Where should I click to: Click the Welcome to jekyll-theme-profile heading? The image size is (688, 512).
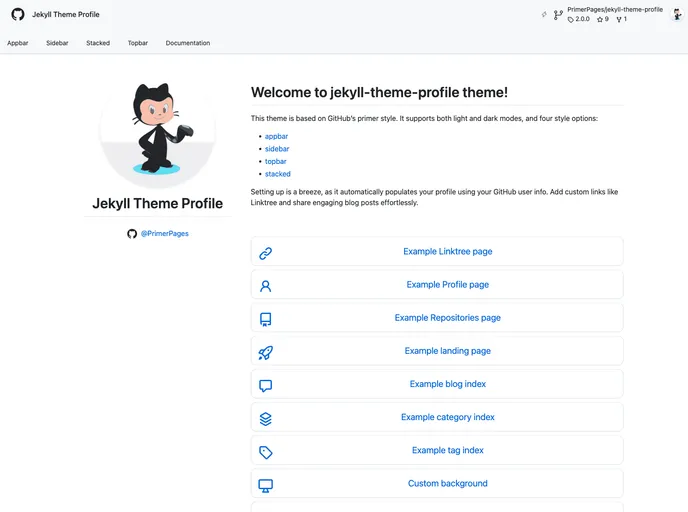(379, 93)
